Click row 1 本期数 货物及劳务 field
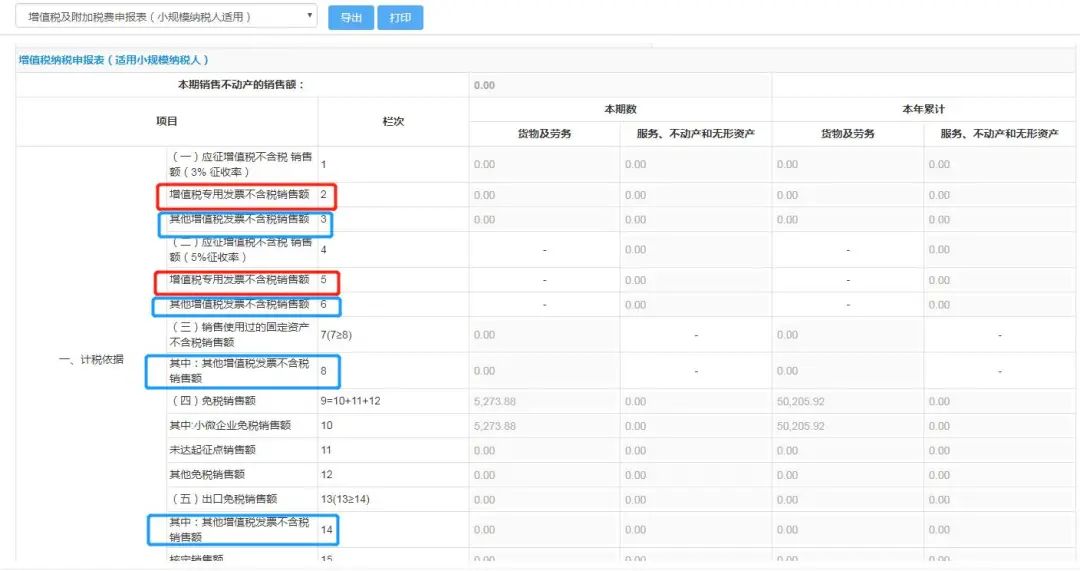Image resolution: width=1080 pixels, height=571 pixels. pos(544,165)
